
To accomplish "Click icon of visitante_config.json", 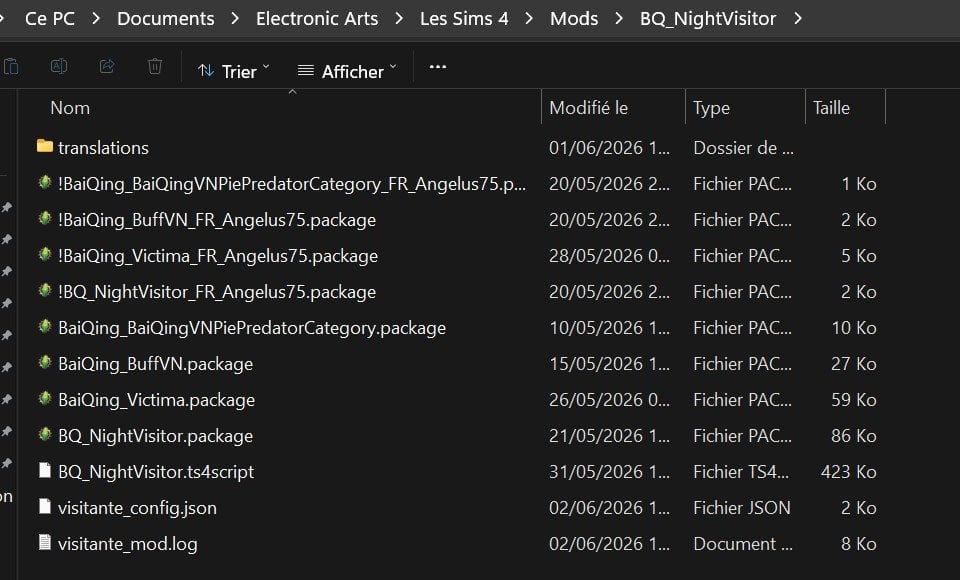I will 45,507.
